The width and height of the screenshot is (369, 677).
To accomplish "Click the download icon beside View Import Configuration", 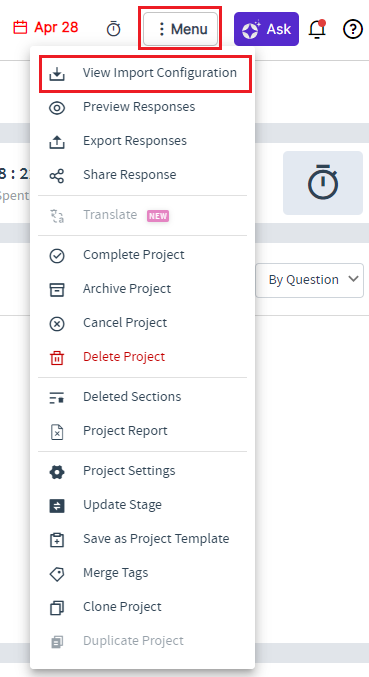I will [57, 73].
